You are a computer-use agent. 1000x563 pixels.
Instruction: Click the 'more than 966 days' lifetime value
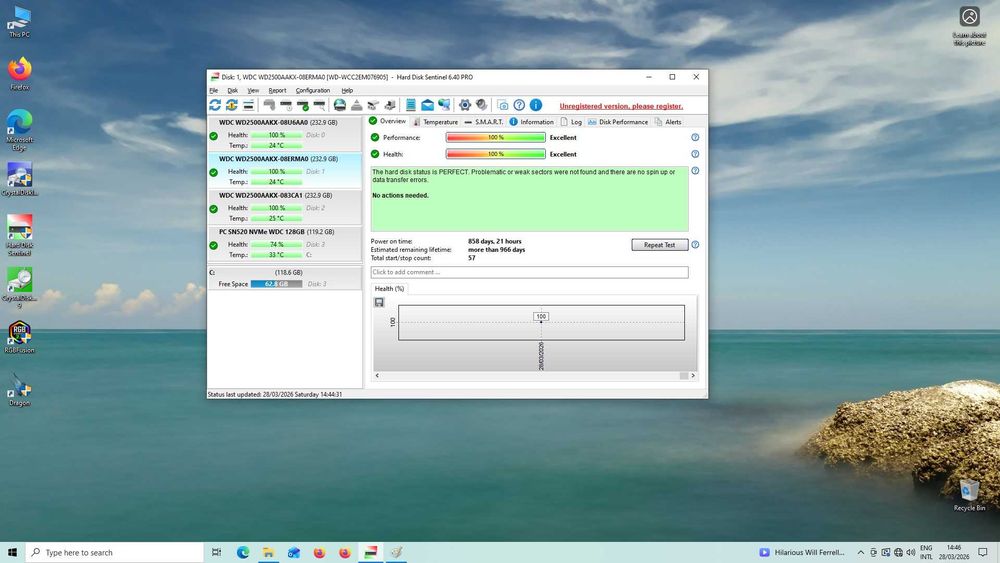tap(497, 250)
